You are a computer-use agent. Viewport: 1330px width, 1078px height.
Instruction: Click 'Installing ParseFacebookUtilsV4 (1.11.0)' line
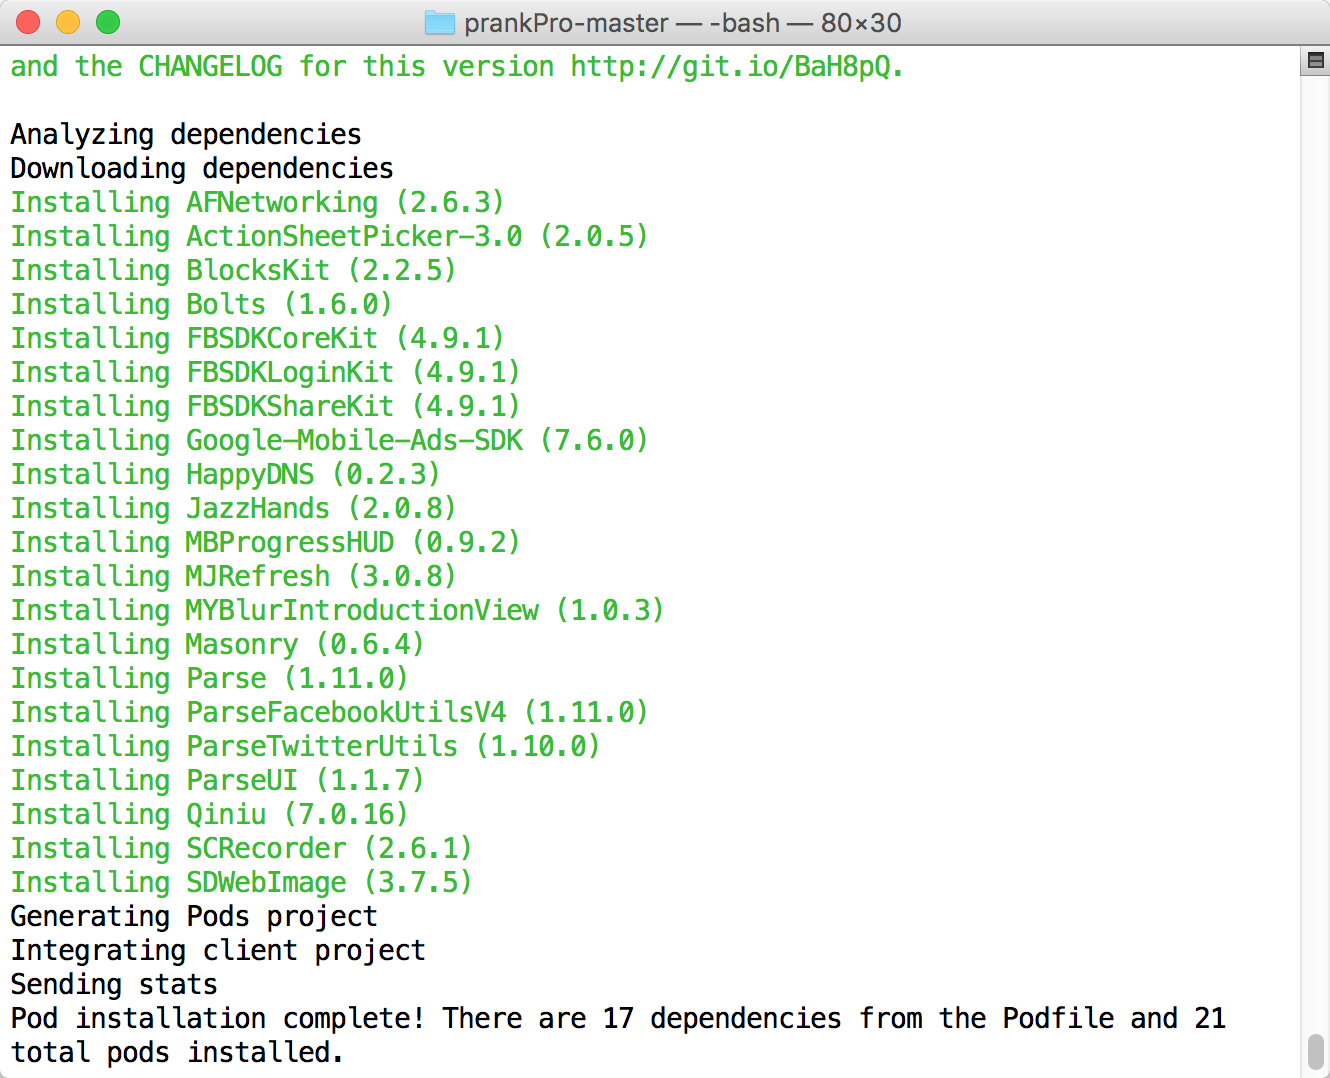tap(330, 713)
